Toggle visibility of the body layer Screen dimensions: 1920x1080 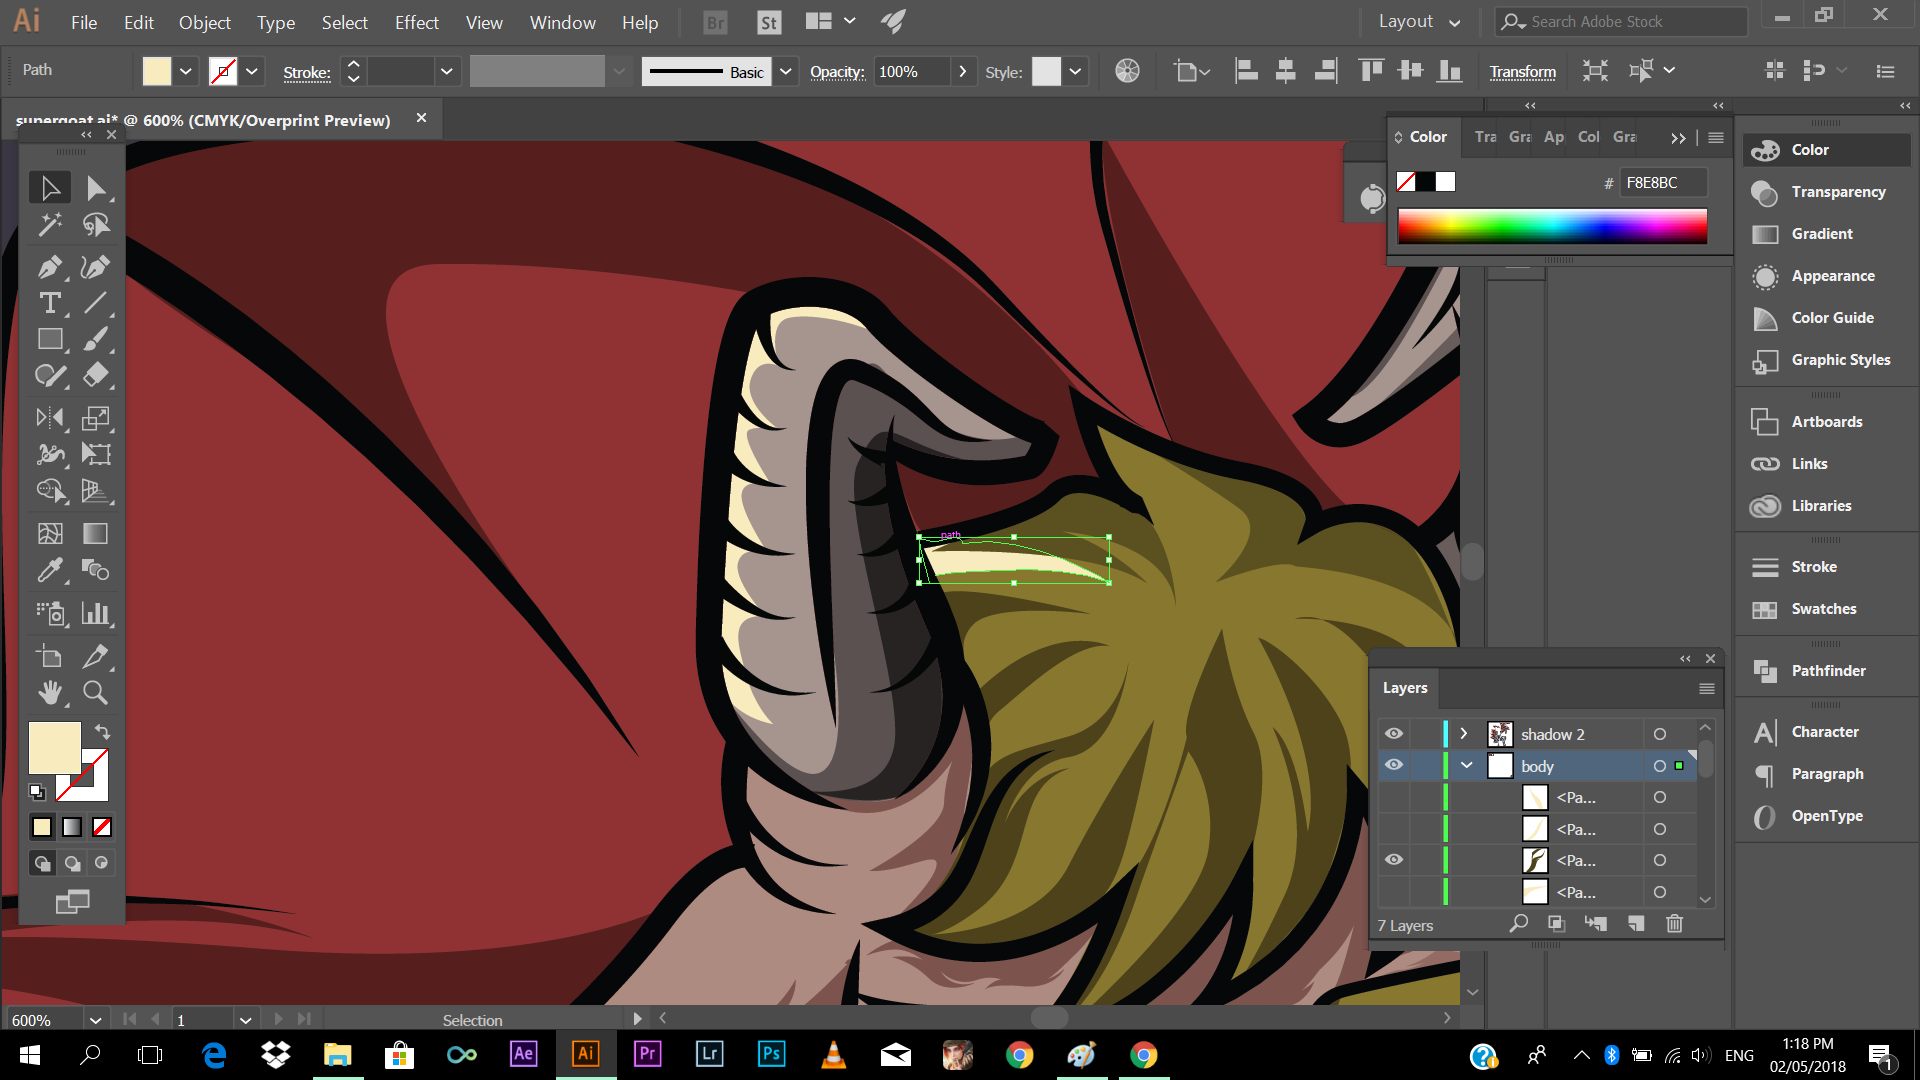point(1393,766)
